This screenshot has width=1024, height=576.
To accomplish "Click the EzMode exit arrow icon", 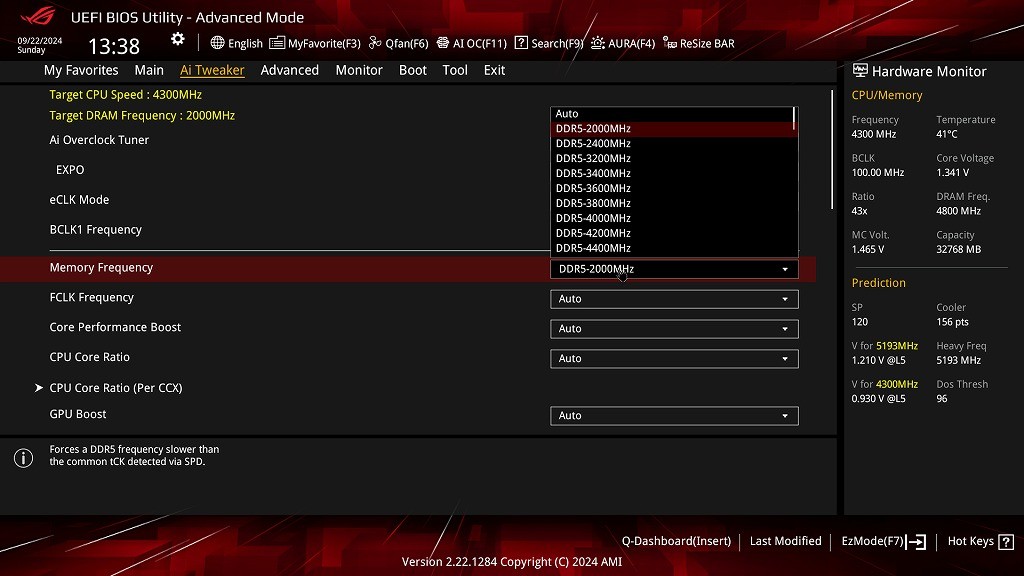I will pos(916,541).
